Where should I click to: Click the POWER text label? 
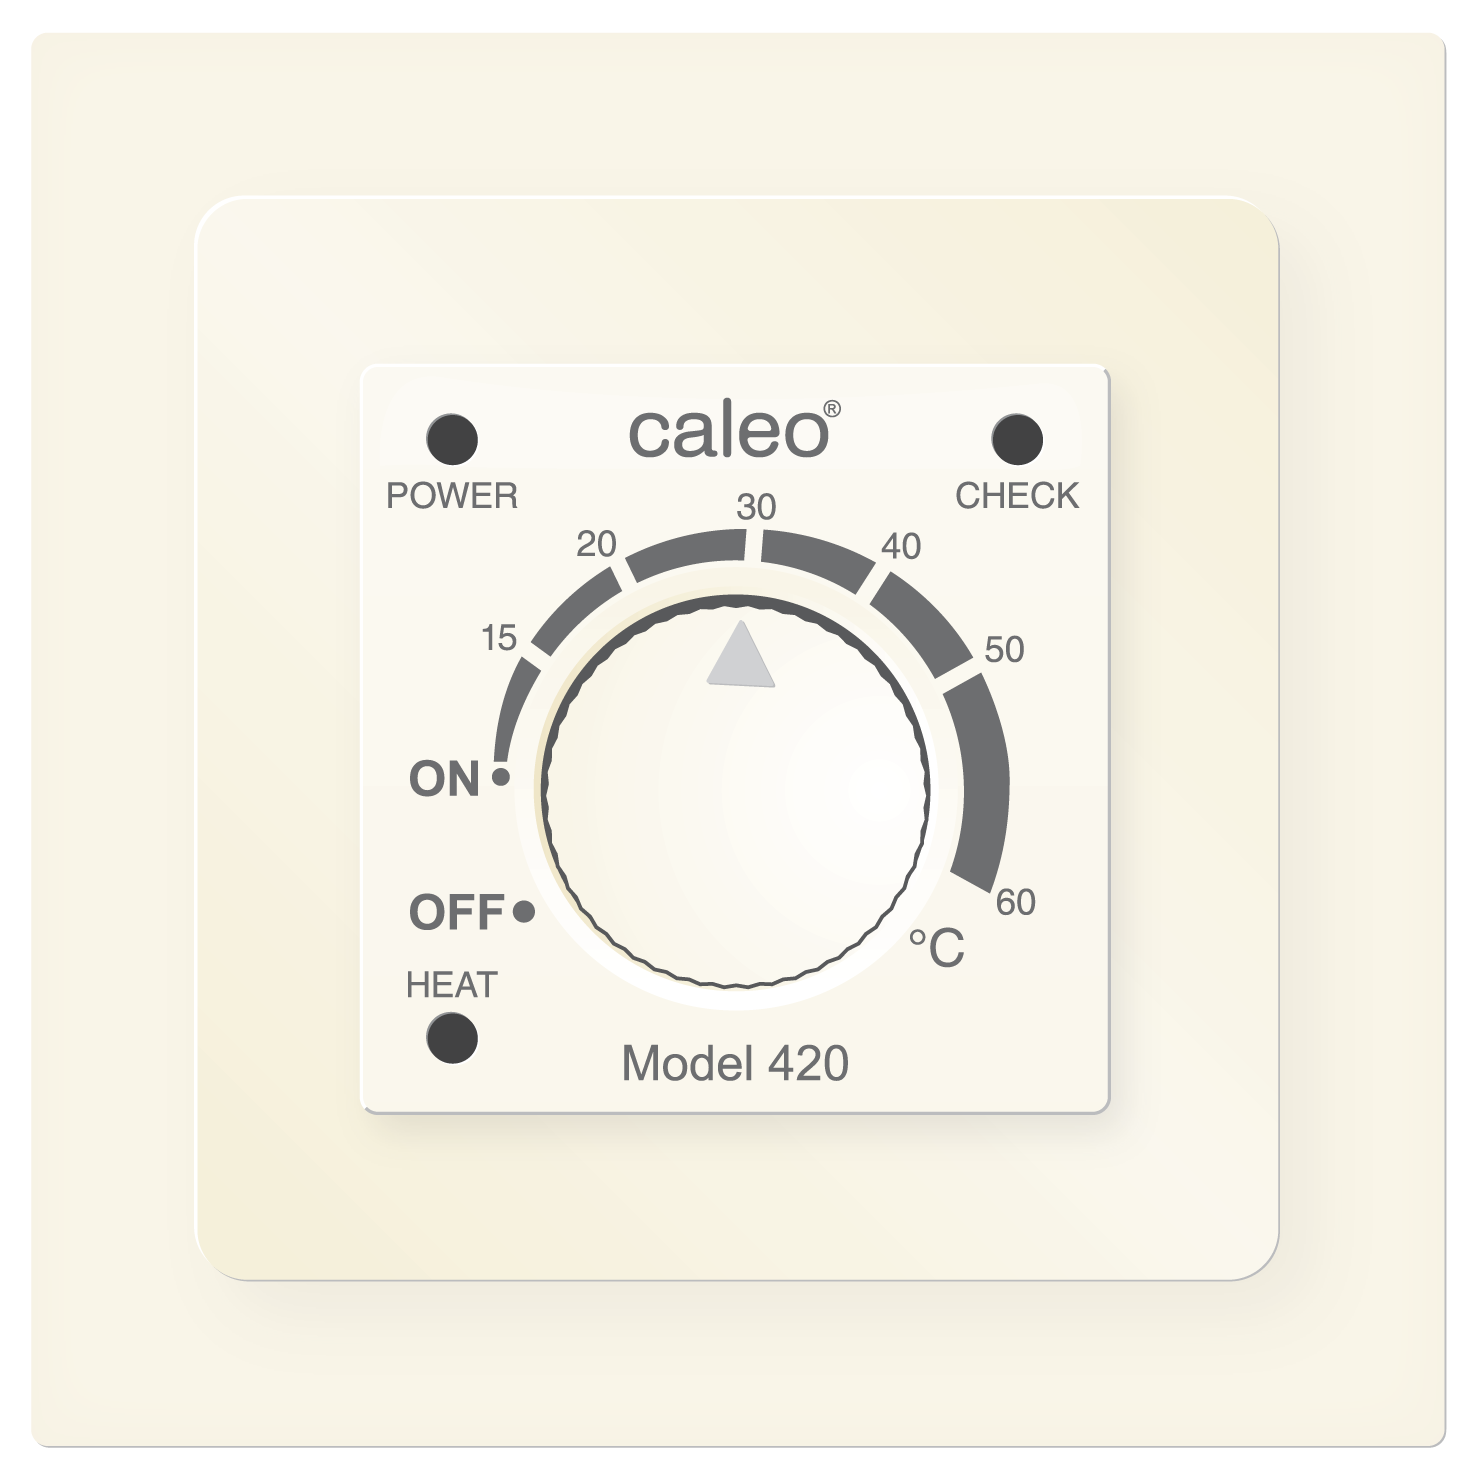tap(452, 496)
